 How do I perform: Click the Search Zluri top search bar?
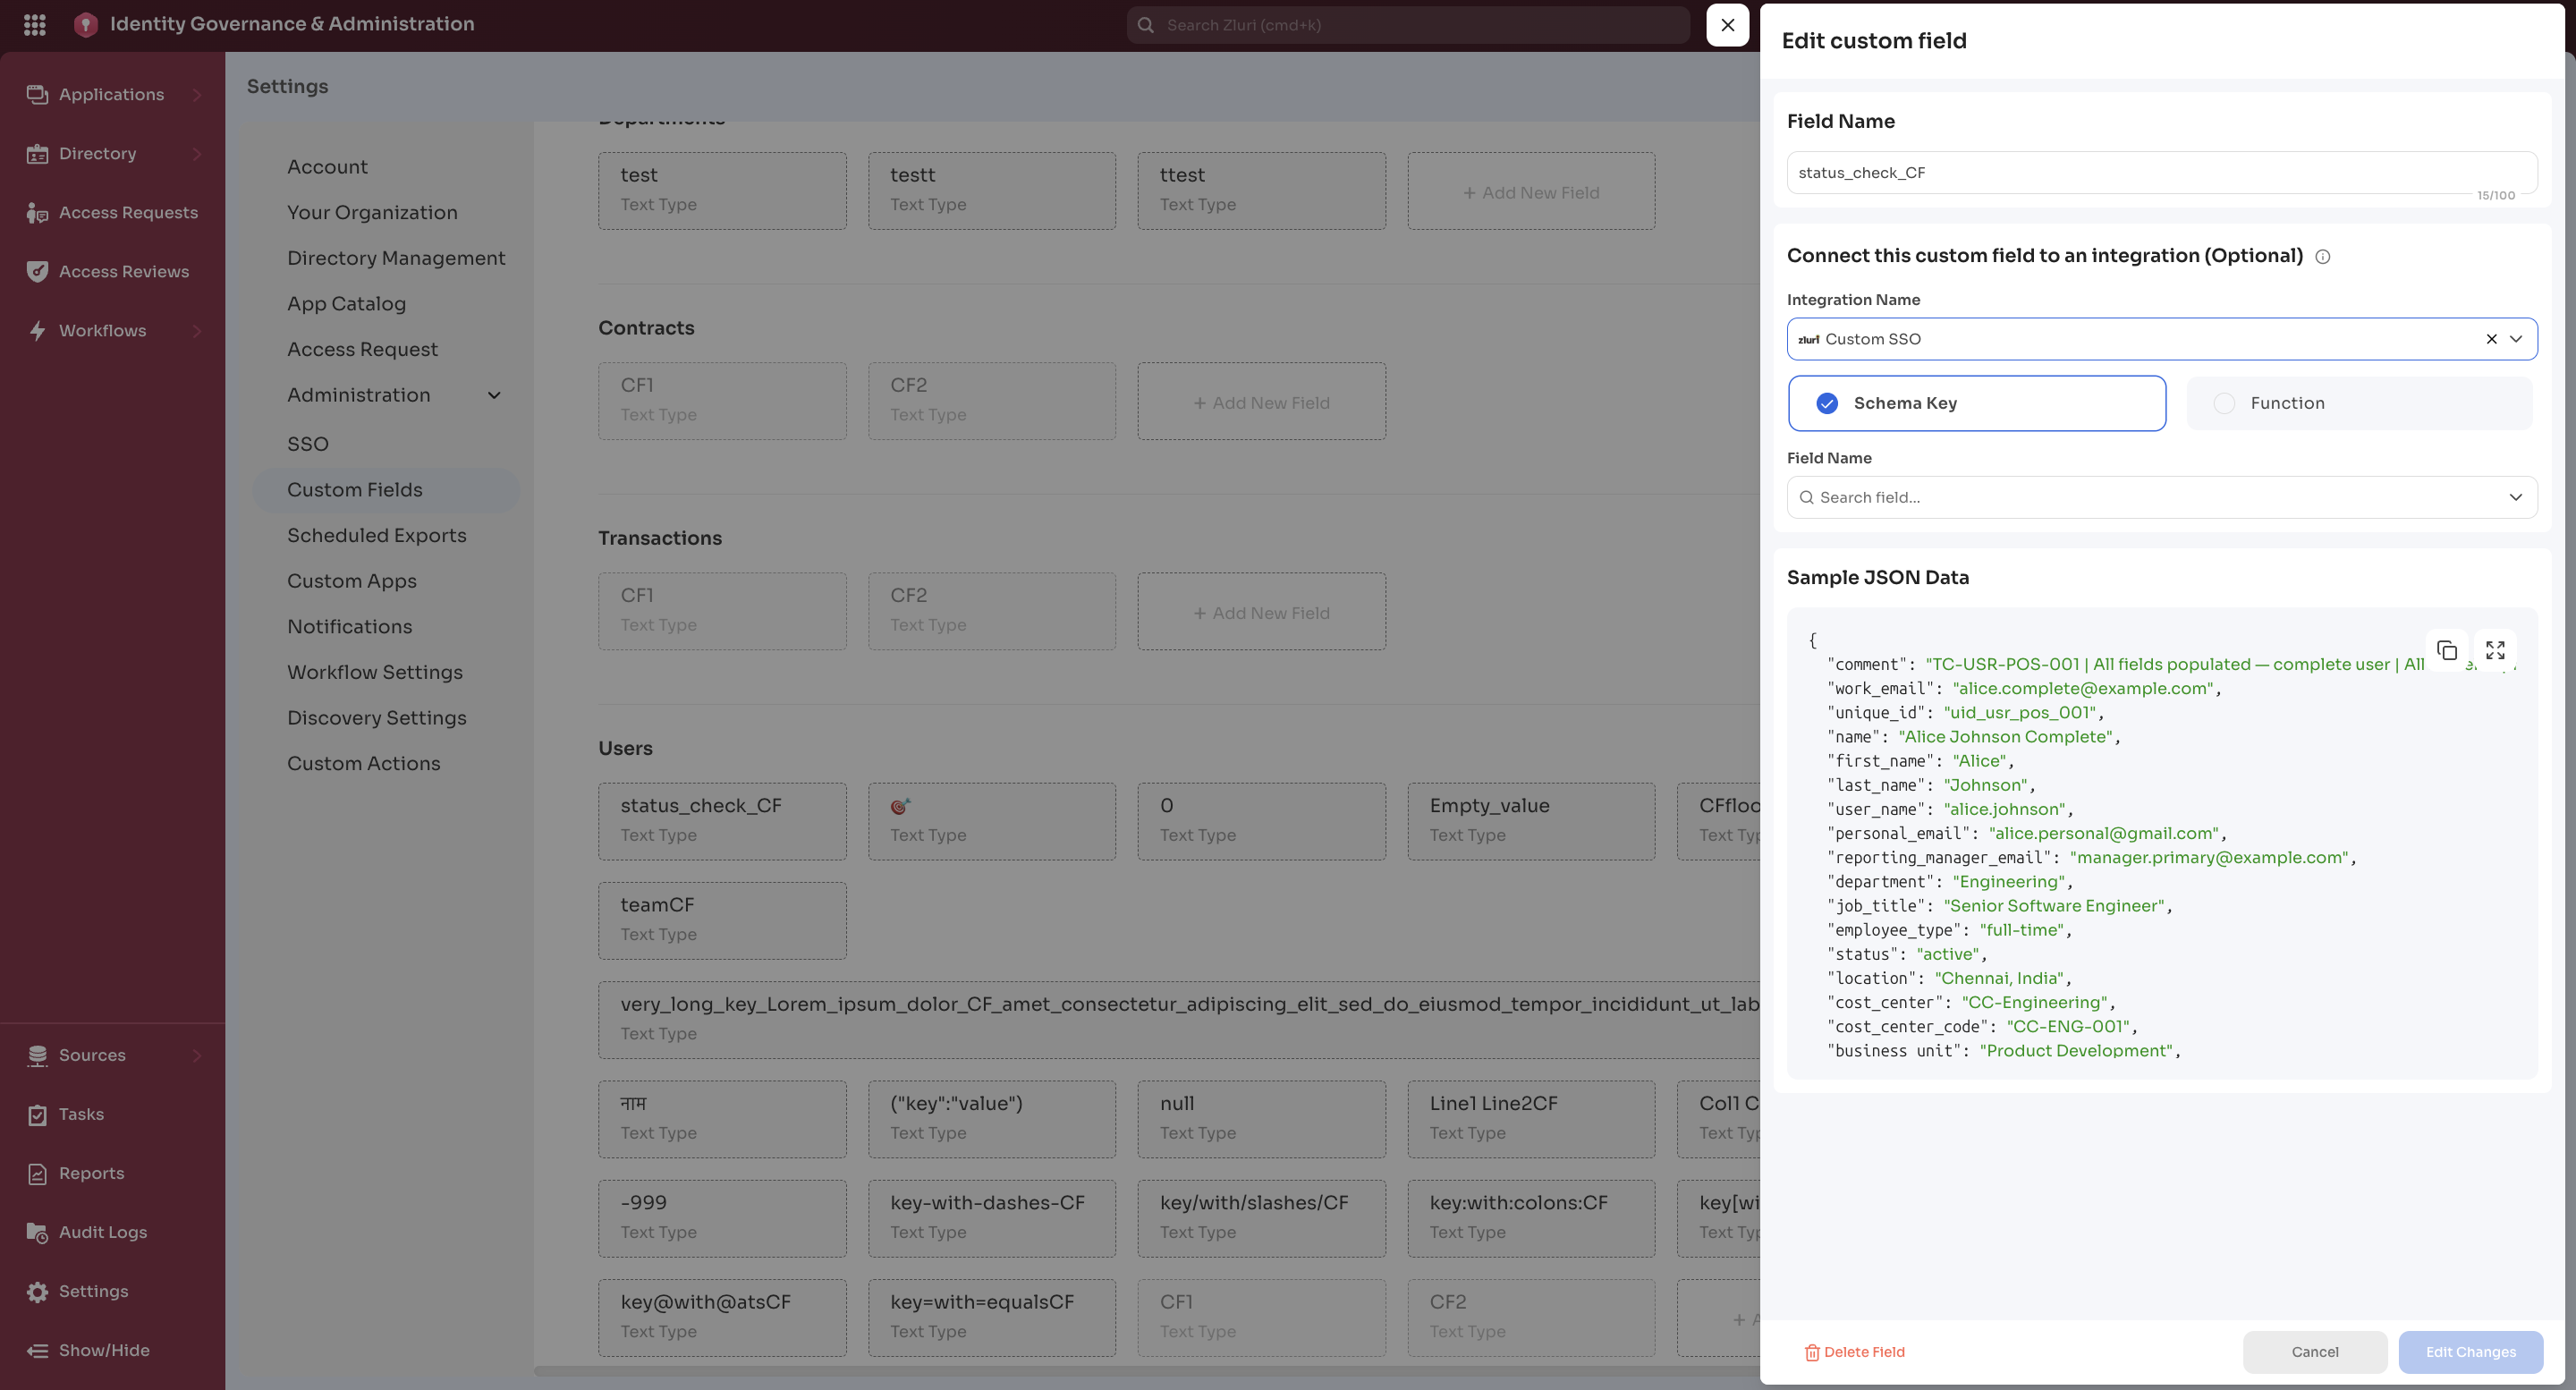point(1407,25)
